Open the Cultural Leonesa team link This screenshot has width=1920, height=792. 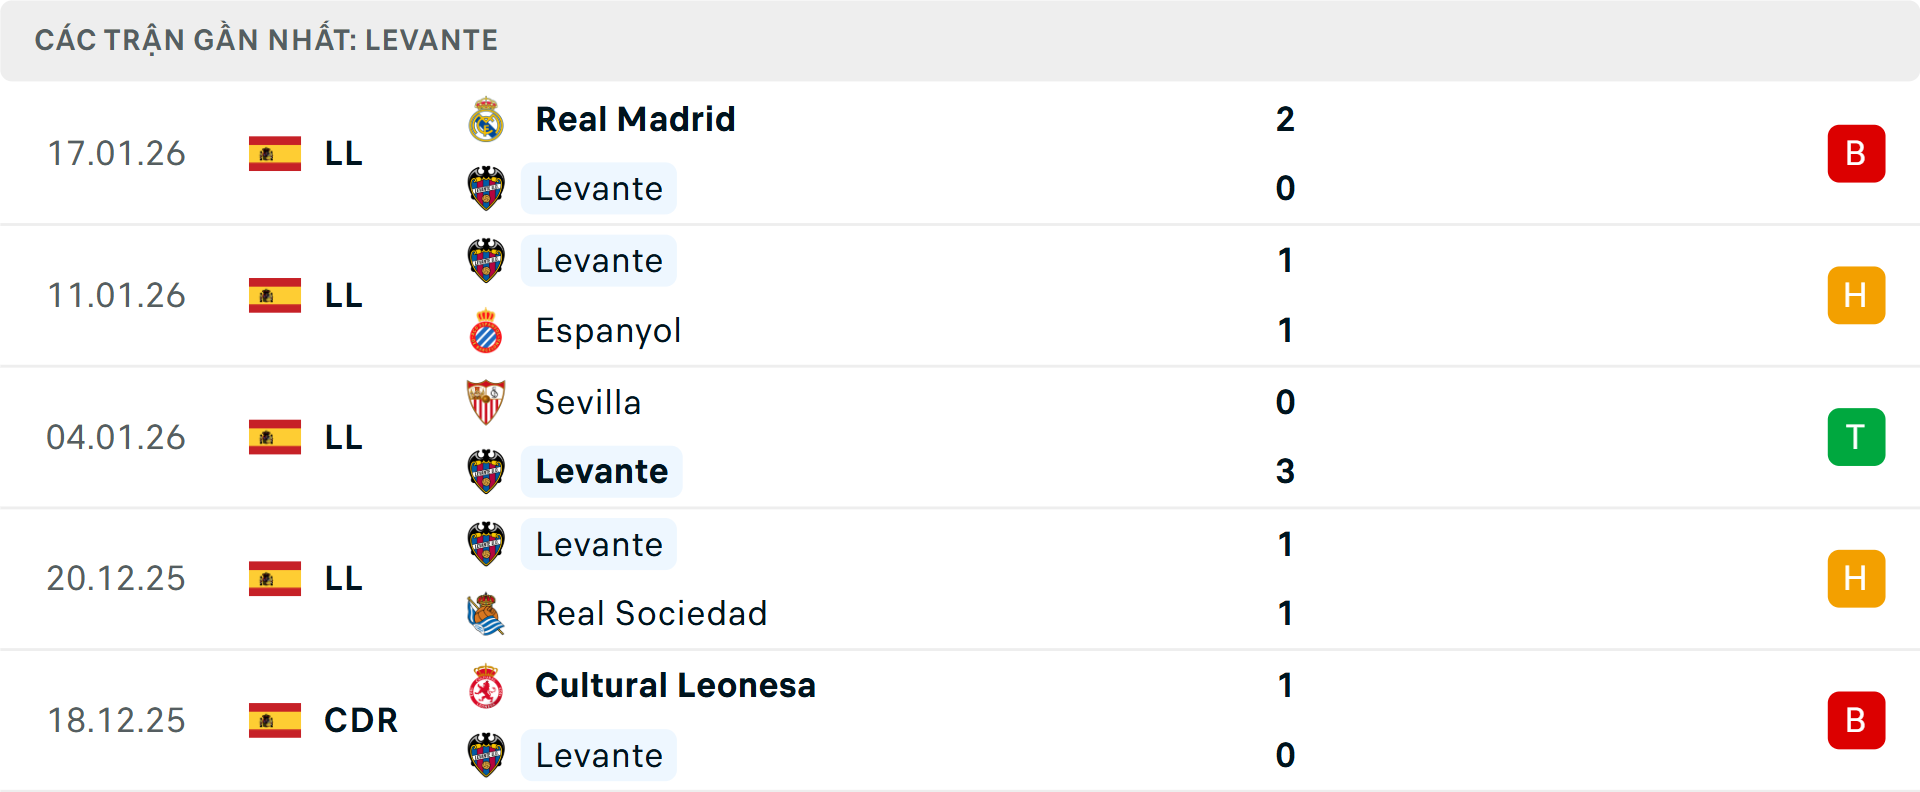675,686
